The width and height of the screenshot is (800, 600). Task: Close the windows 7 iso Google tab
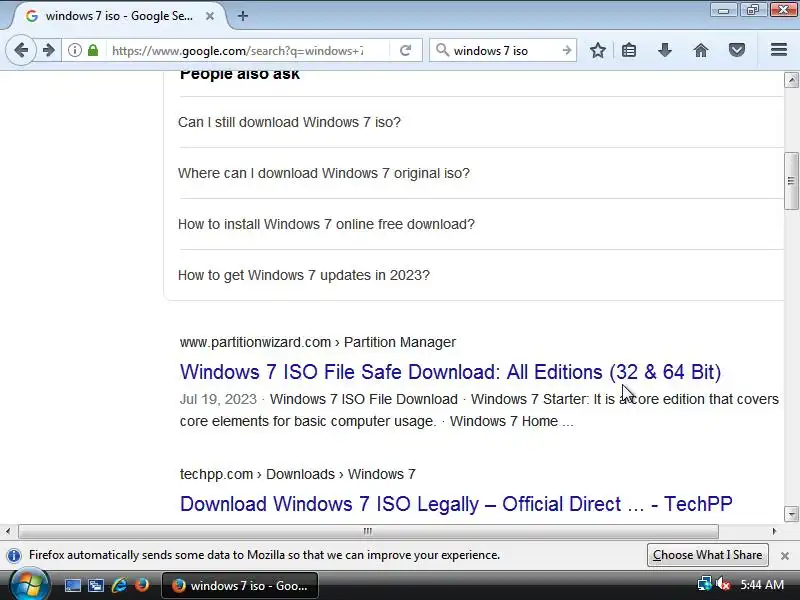pyautogui.click(x=210, y=16)
